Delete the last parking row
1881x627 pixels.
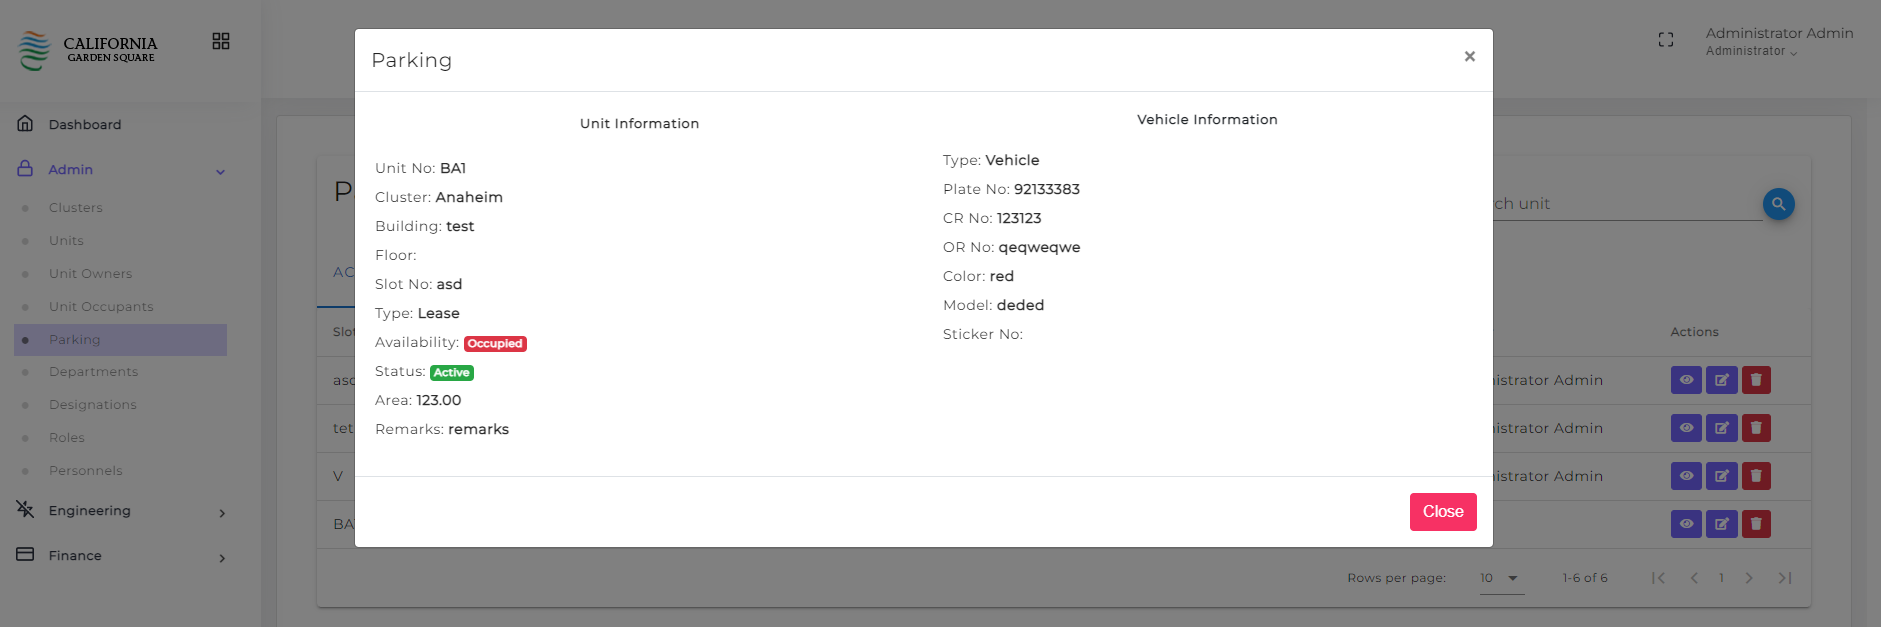[1756, 524]
